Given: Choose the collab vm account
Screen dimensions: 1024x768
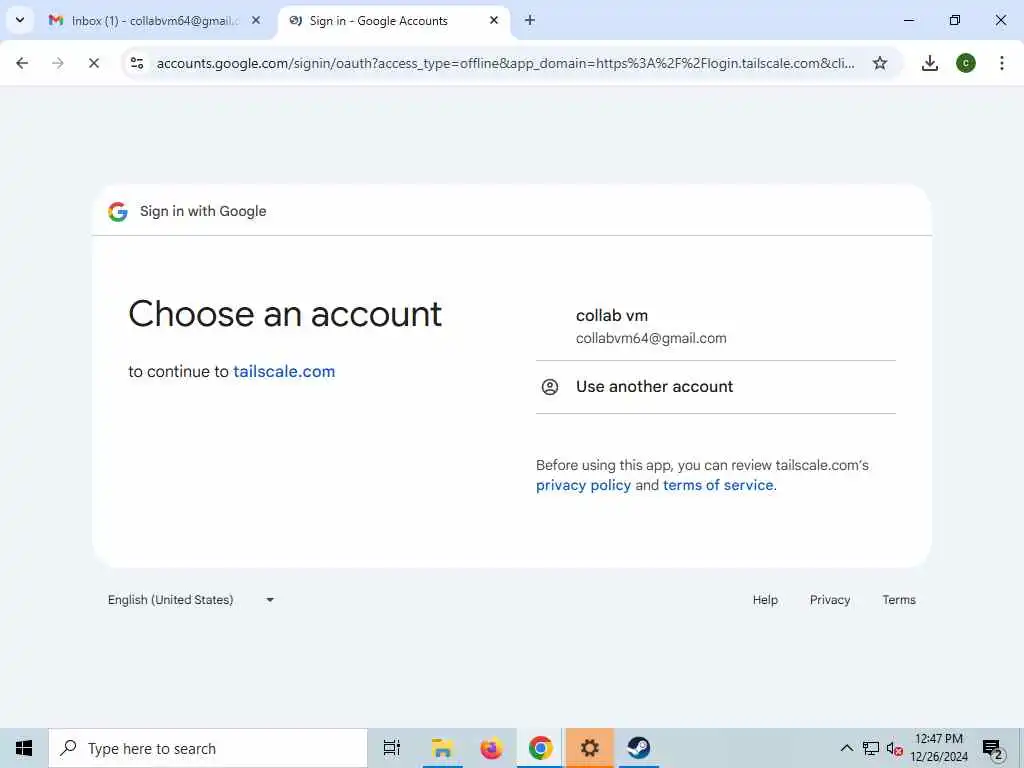Looking at the screenshot, I should (x=716, y=326).
